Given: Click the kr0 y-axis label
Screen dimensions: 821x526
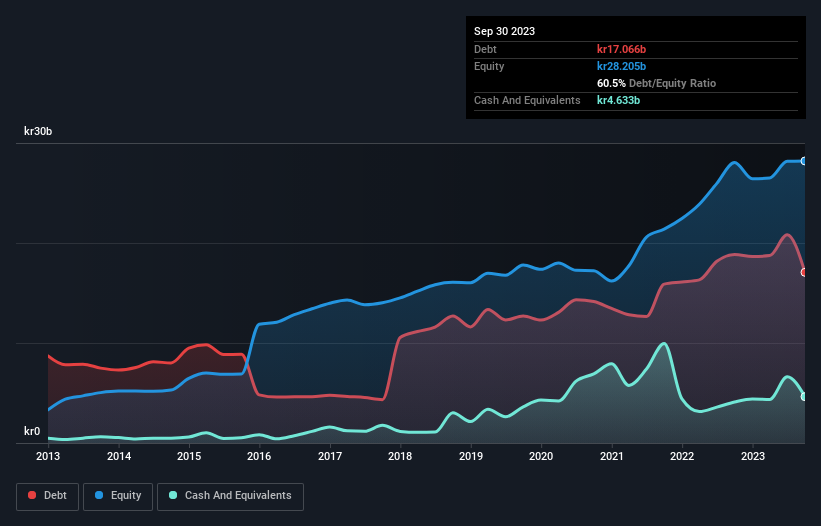Looking at the screenshot, I should pos(32,431).
